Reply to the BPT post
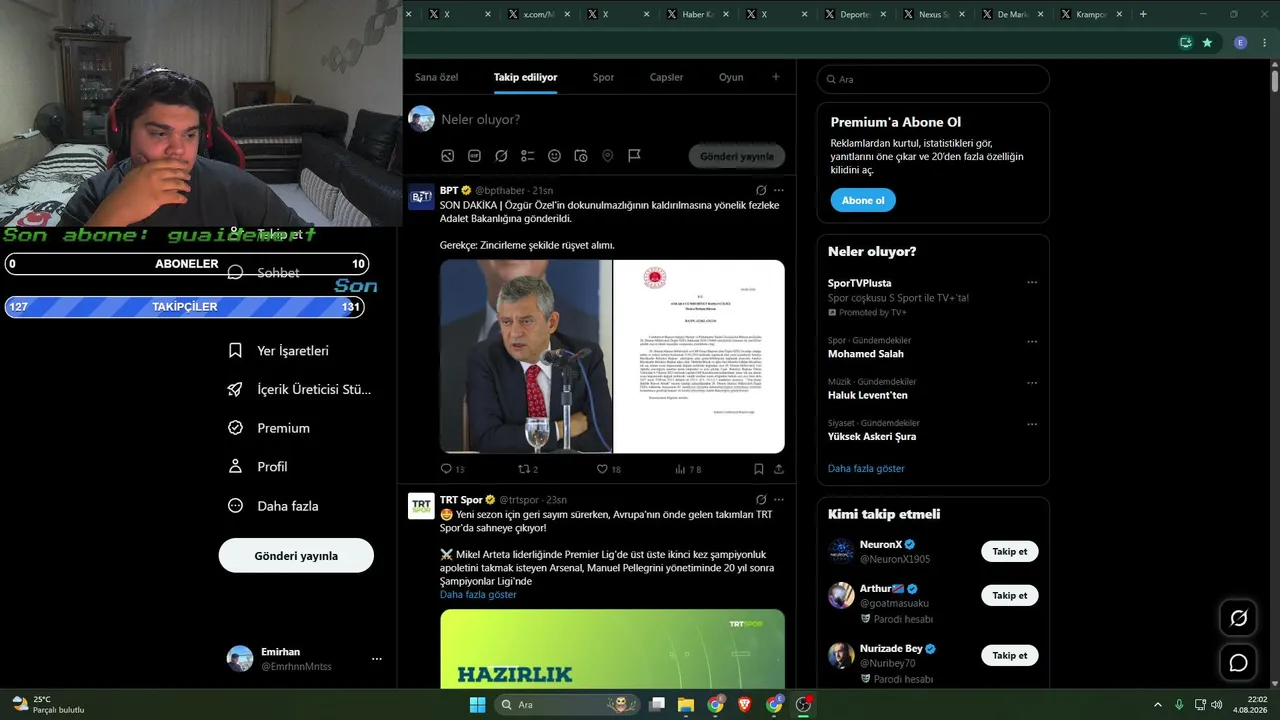The width and height of the screenshot is (1280, 720). (x=452, y=469)
